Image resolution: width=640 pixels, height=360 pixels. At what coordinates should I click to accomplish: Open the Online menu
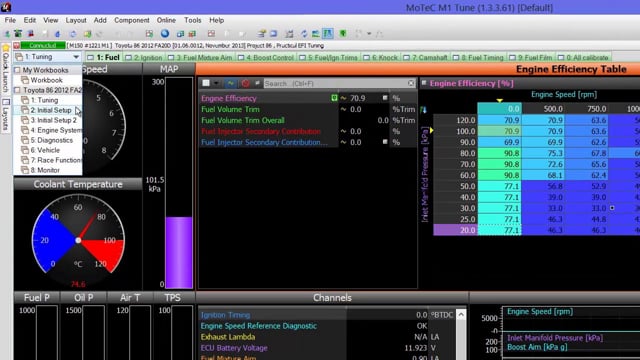click(166, 20)
